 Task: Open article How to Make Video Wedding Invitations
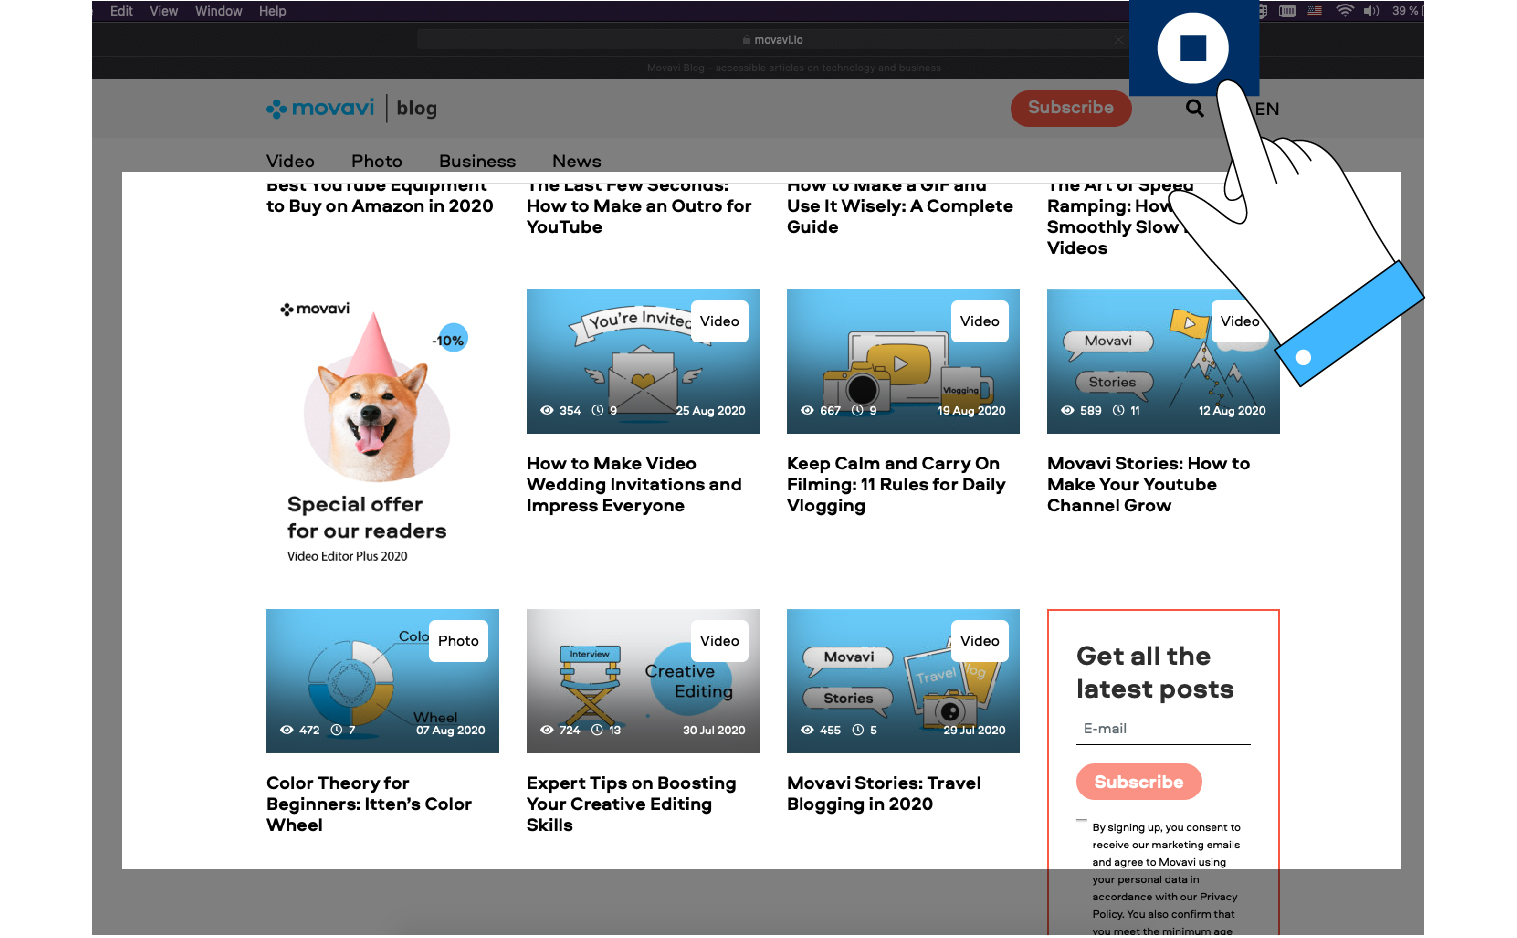tap(634, 485)
